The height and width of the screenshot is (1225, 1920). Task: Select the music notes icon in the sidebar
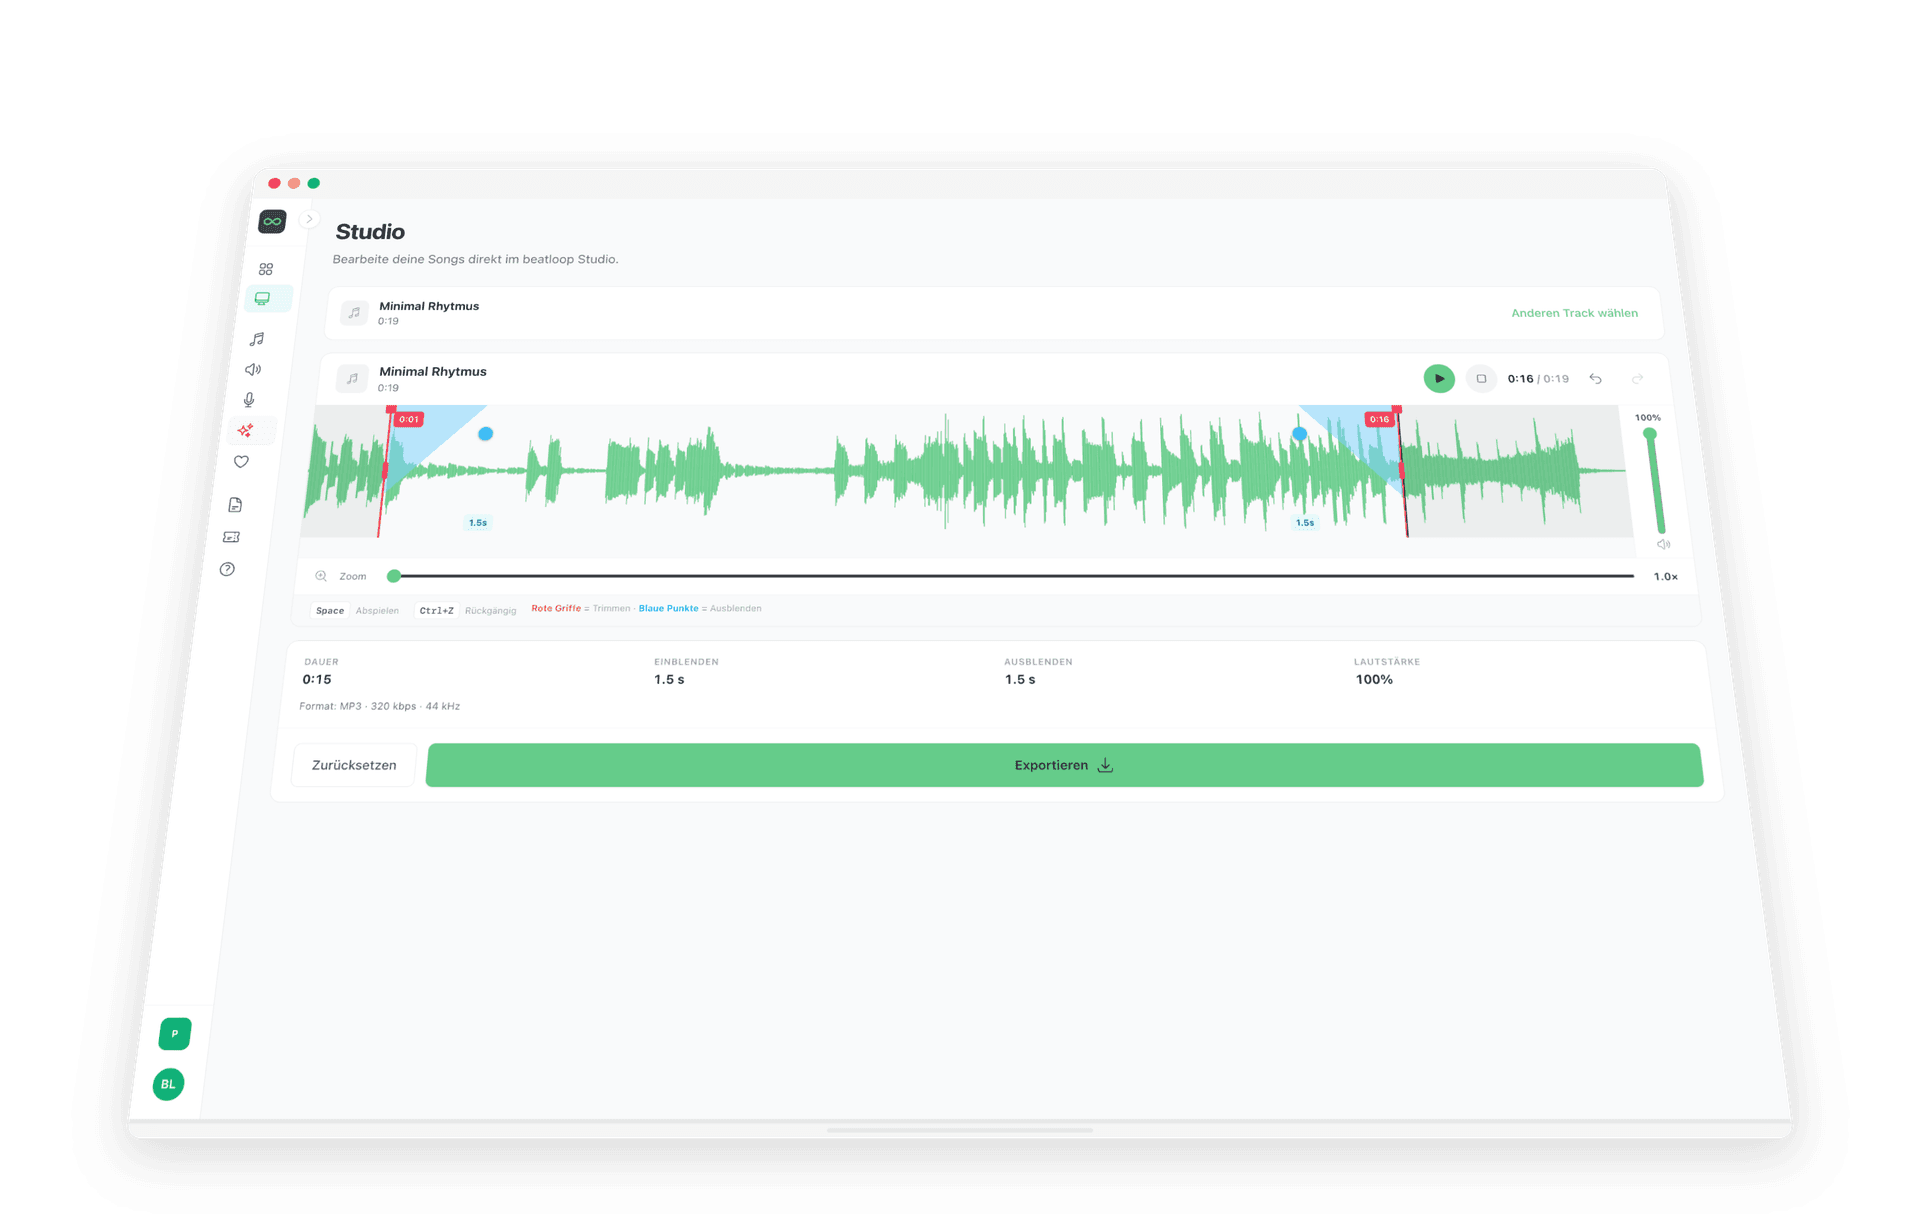(255, 339)
